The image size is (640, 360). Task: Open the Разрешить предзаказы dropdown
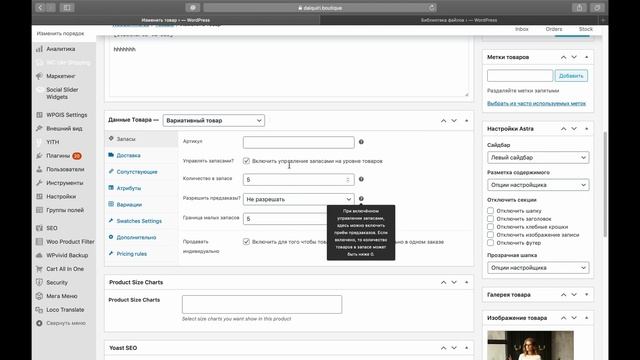click(x=298, y=199)
